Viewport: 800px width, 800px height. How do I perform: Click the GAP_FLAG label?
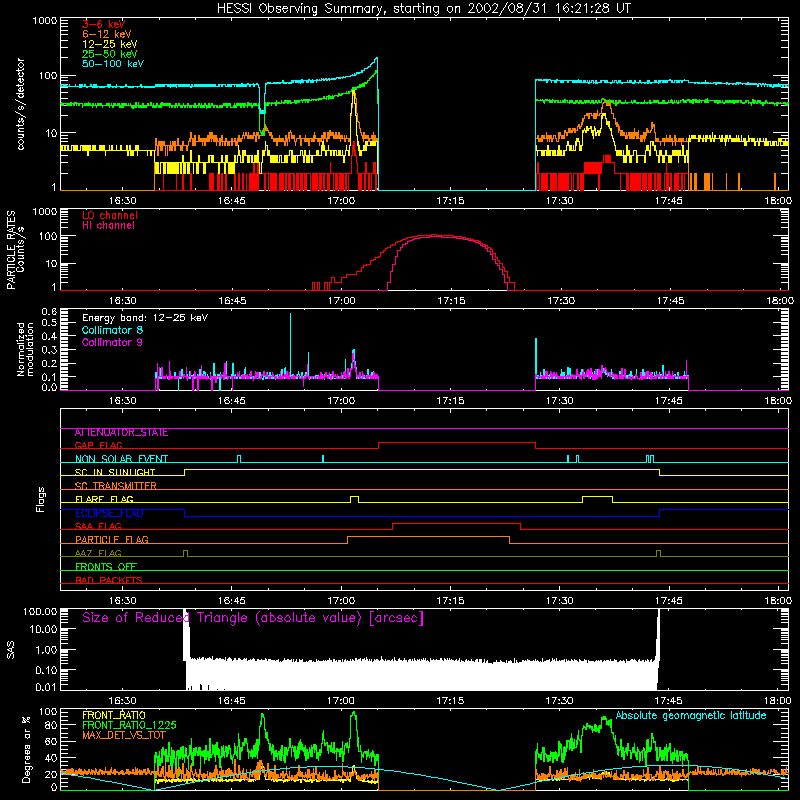[98, 445]
